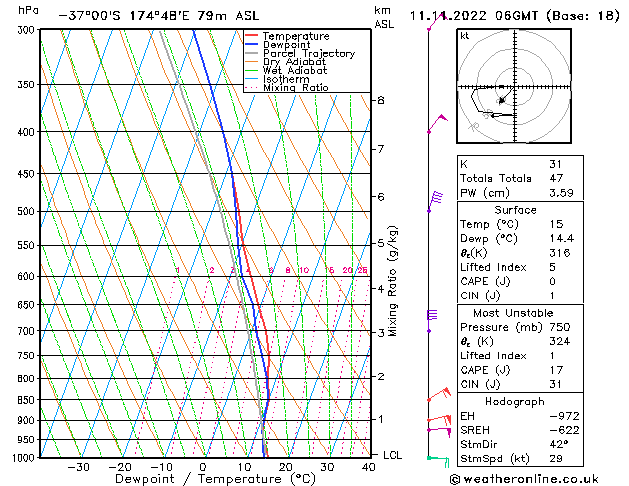Click the surface theta-e value 316
This screenshot has width=629, height=486.
click(x=560, y=253)
